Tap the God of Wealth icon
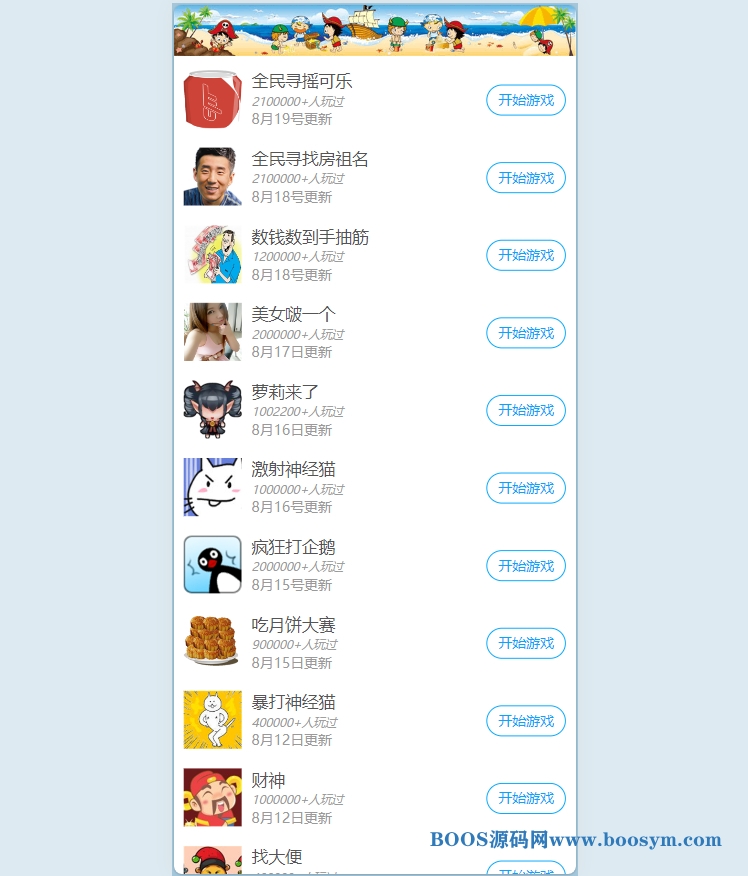Viewport: 748px width, 876px height. coord(212,797)
